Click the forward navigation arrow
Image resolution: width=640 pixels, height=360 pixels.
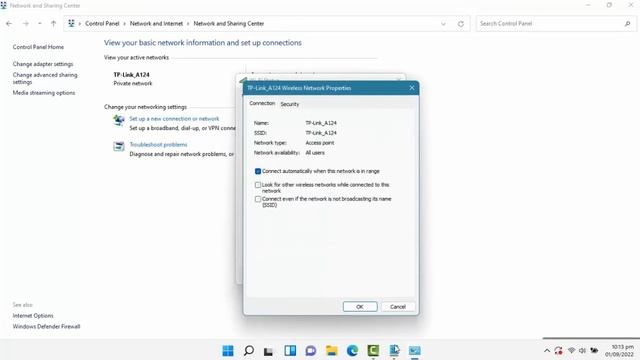pyautogui.click(x=25, y=24)
